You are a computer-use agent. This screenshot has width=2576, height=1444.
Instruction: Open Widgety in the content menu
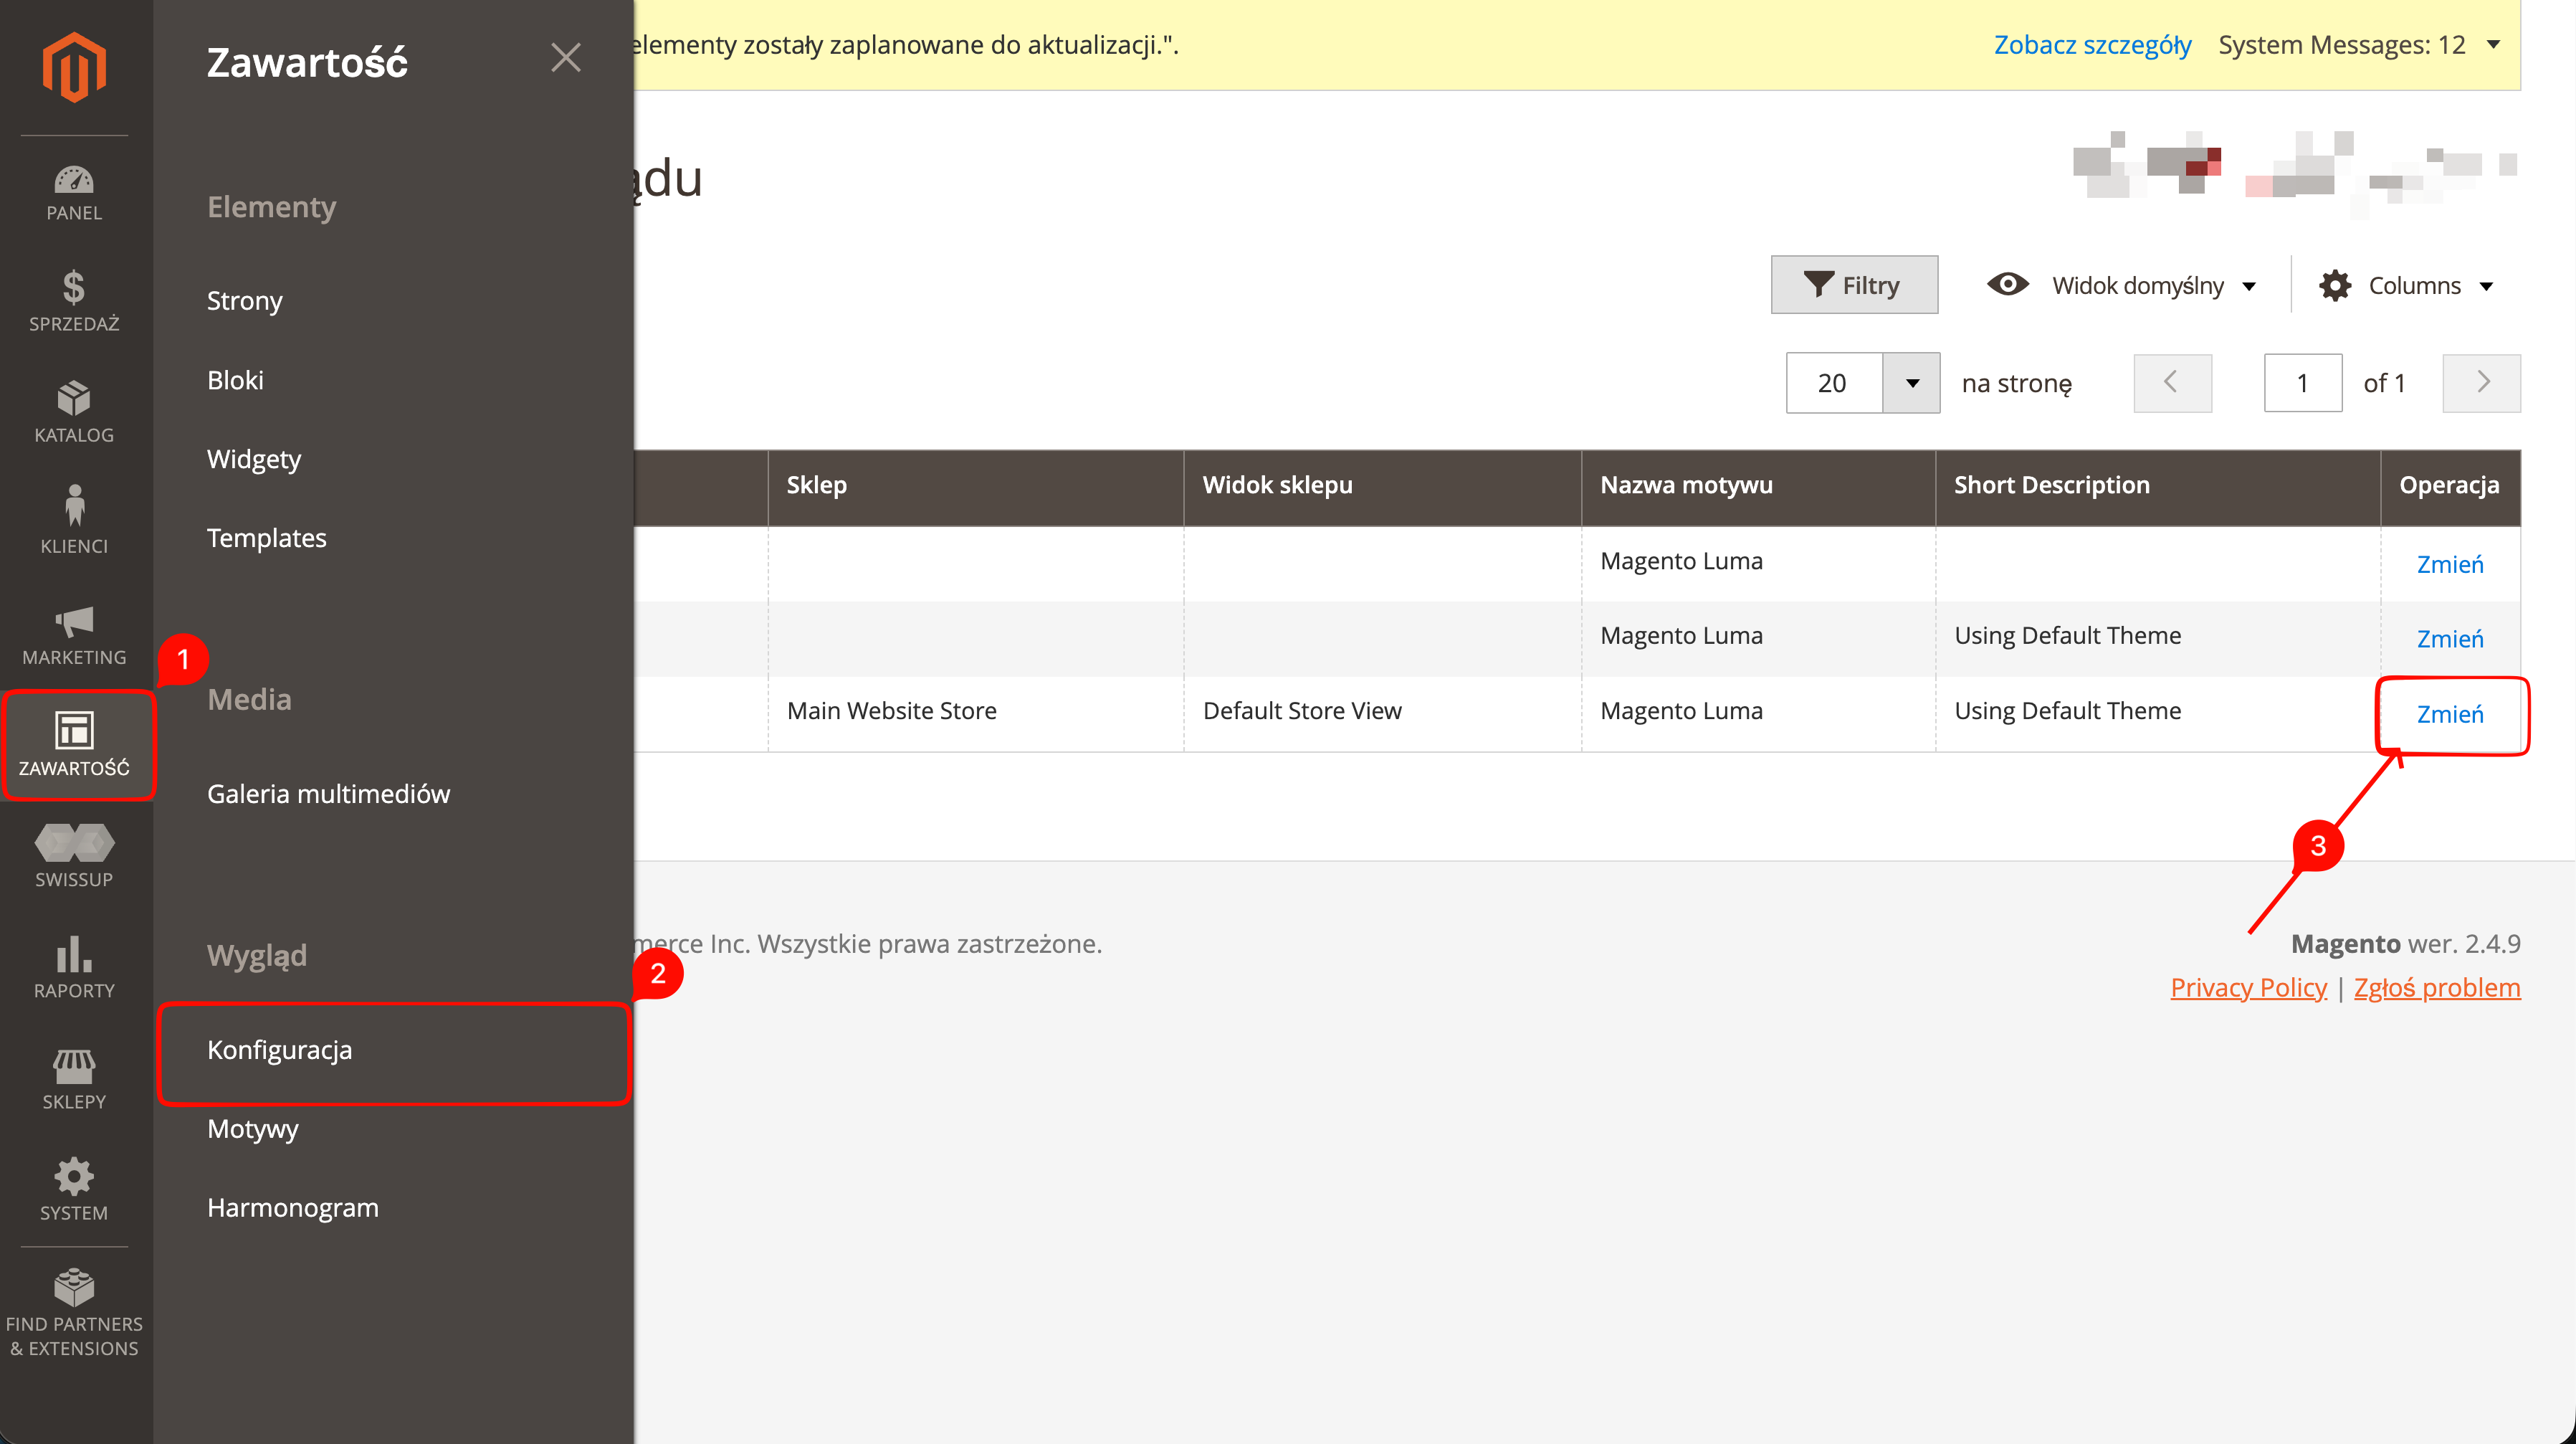254,459
